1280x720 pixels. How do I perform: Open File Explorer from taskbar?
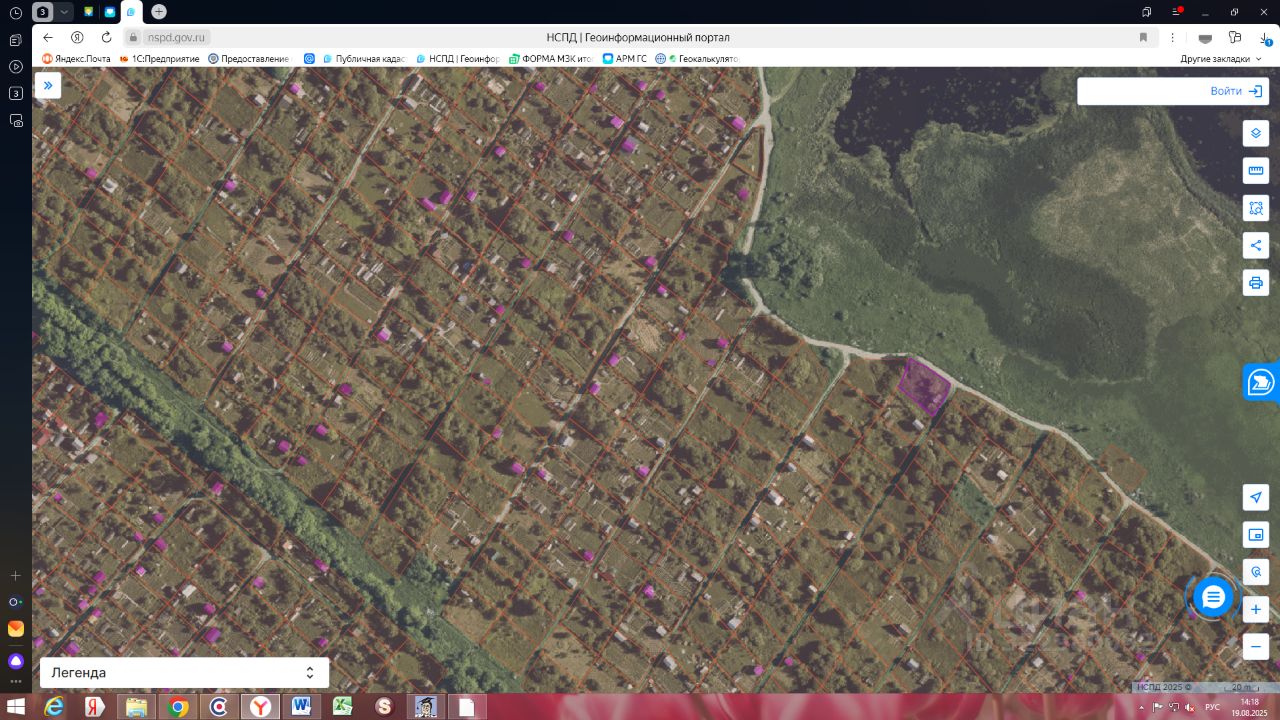(x=137, y=707)
